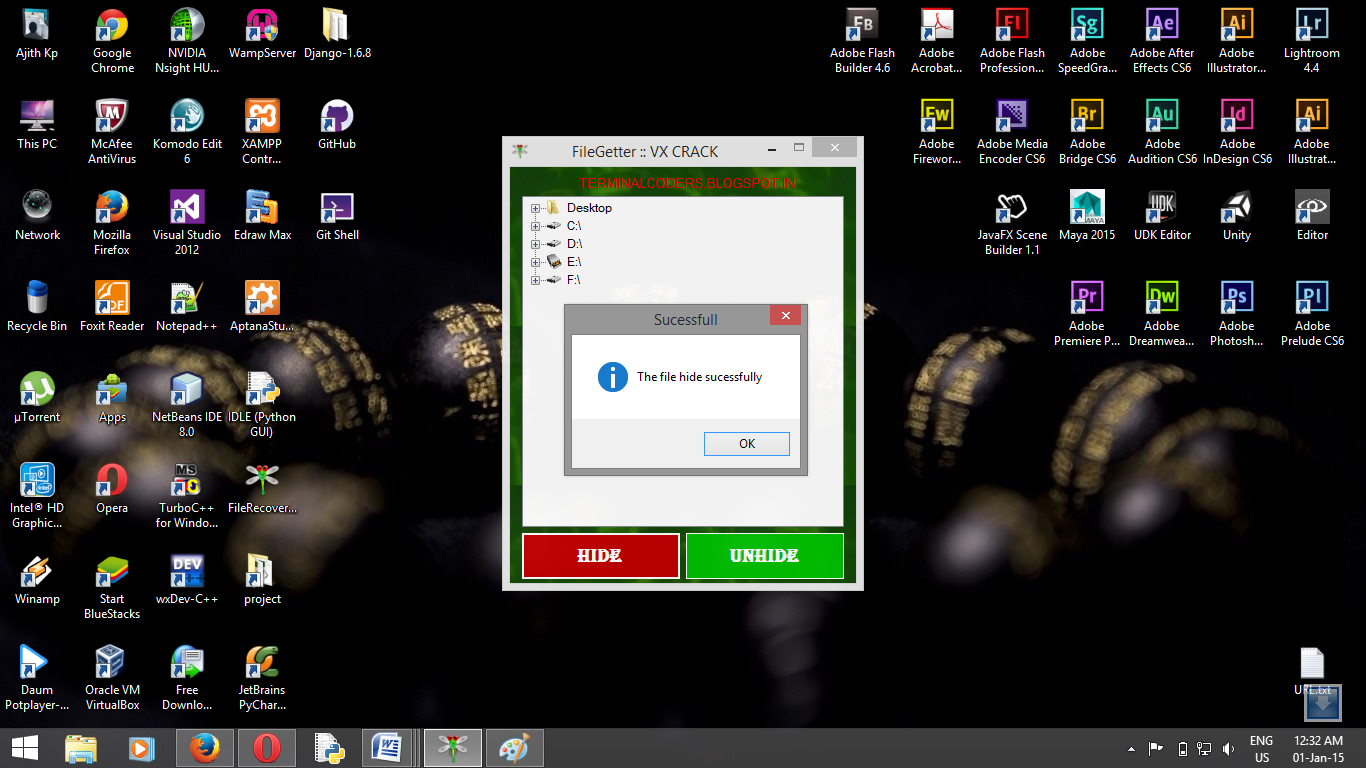Image resolution: width=1366 pixels, height=768 pixels.
Task: Select E:\ drive label in tree
Action: pos(574,262)
